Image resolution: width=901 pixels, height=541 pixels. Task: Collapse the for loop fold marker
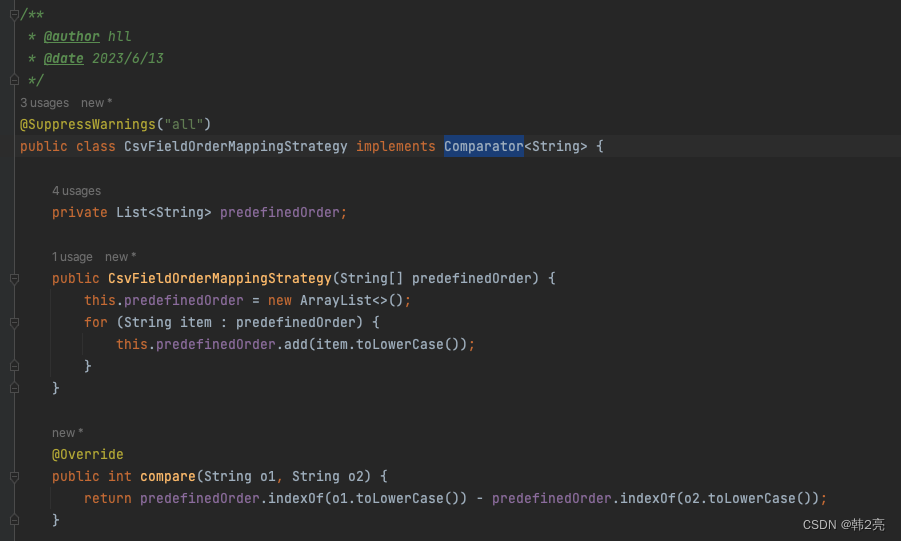click(14, 323)
